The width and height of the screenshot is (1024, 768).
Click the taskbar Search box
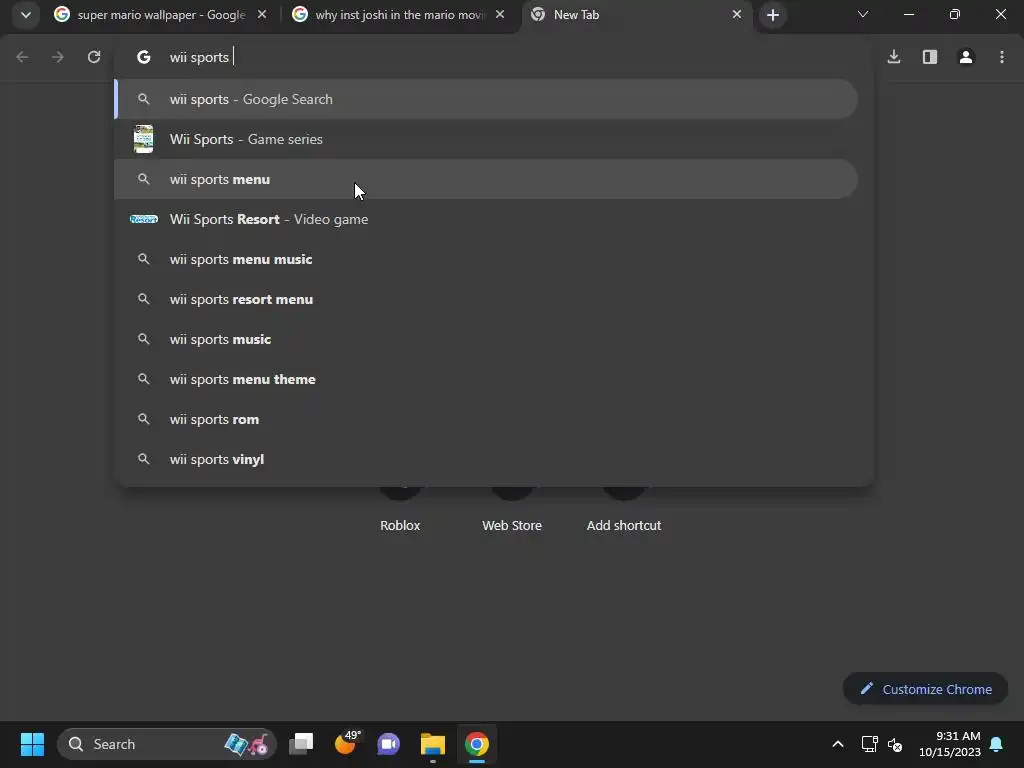tap(167, 744)
